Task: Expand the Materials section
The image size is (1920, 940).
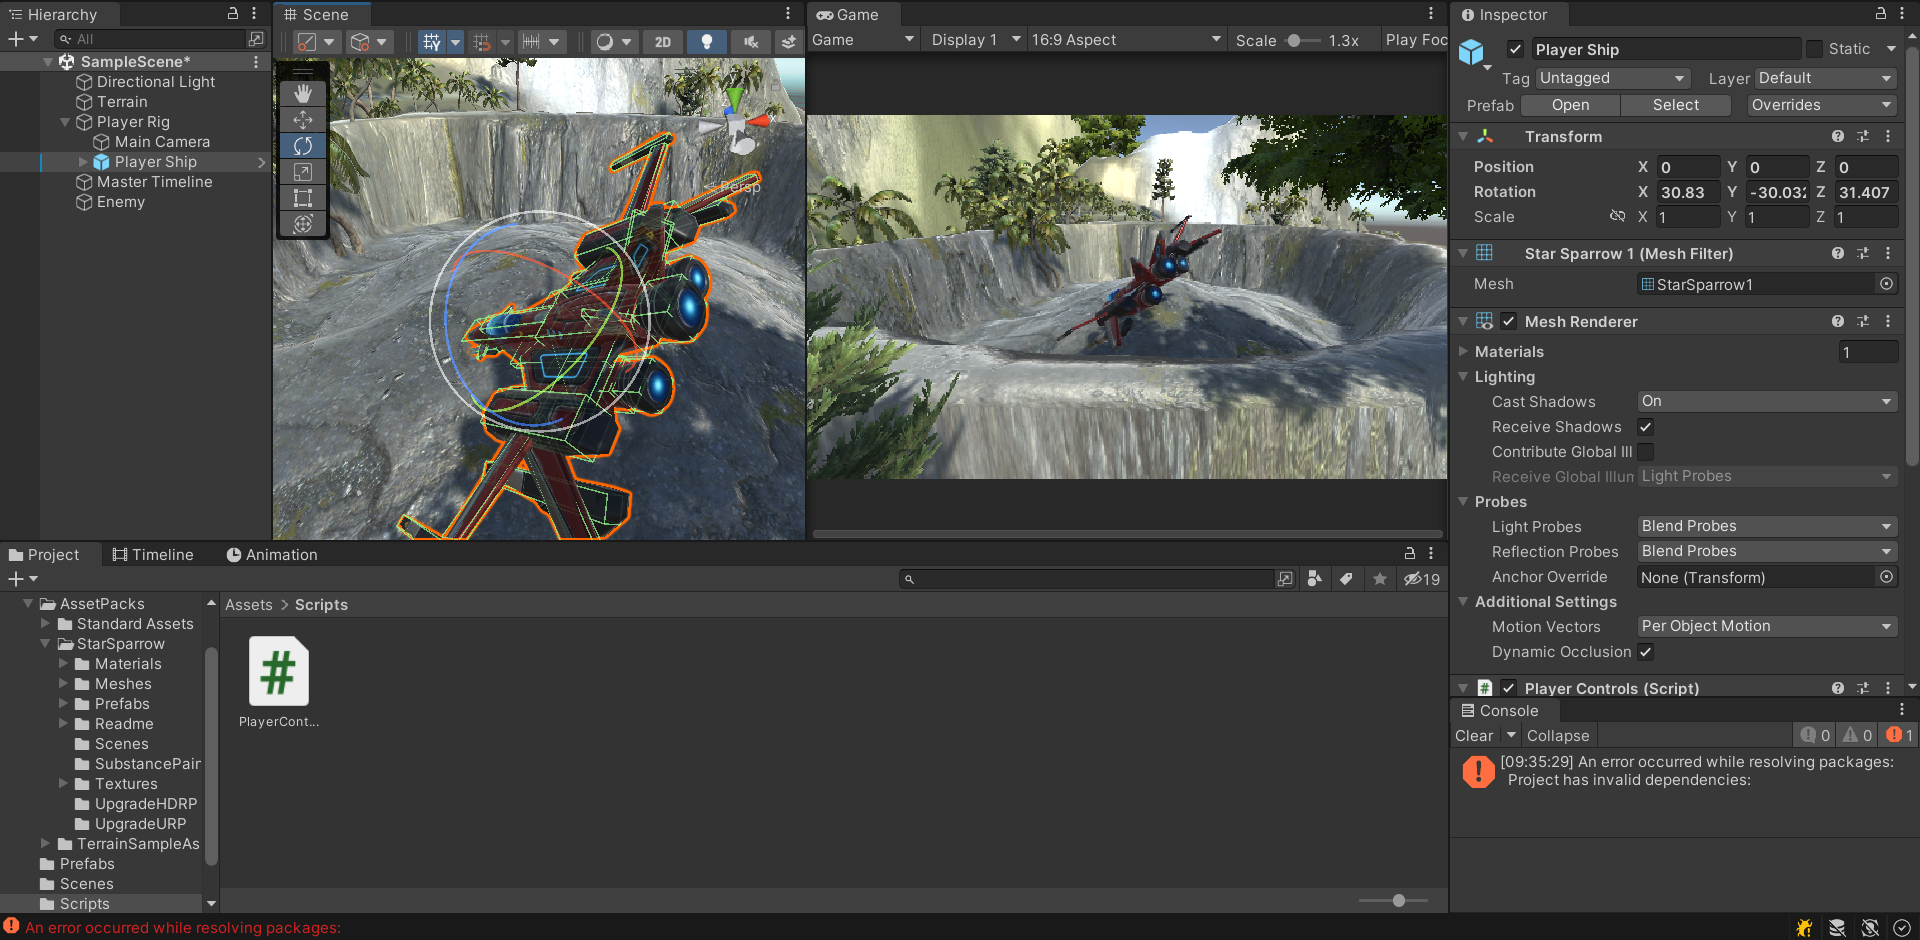Action: coord(1463,352)
